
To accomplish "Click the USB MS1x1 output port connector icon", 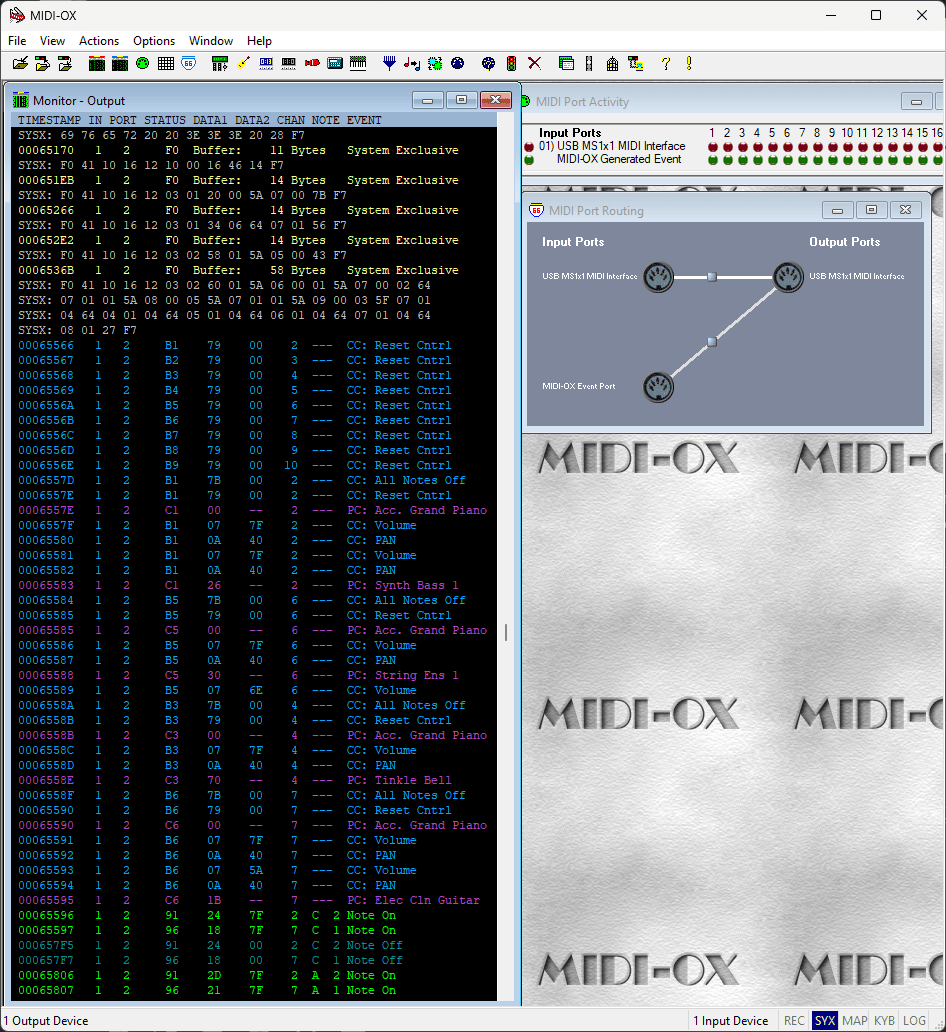I will pyautogui.click(x=787, y=277).
